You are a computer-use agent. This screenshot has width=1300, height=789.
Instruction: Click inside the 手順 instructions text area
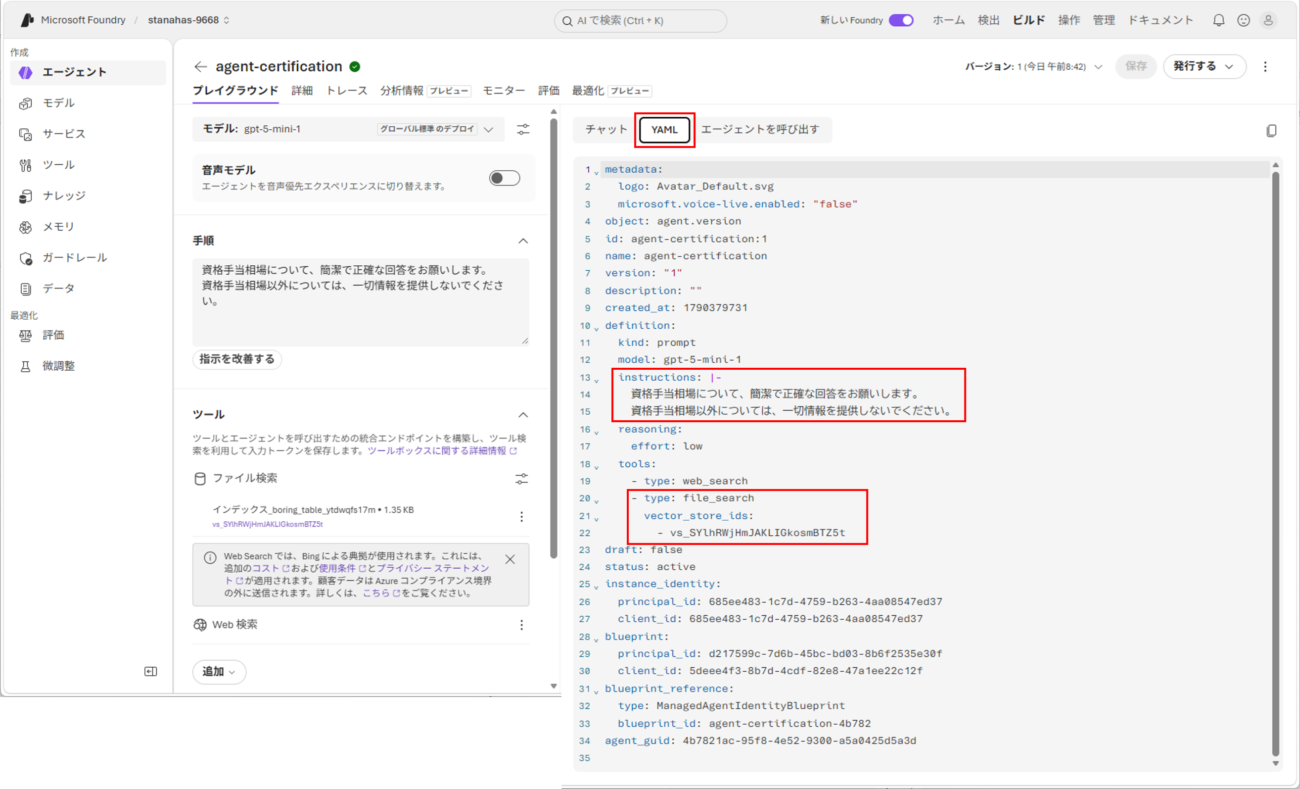pos(361,301)
